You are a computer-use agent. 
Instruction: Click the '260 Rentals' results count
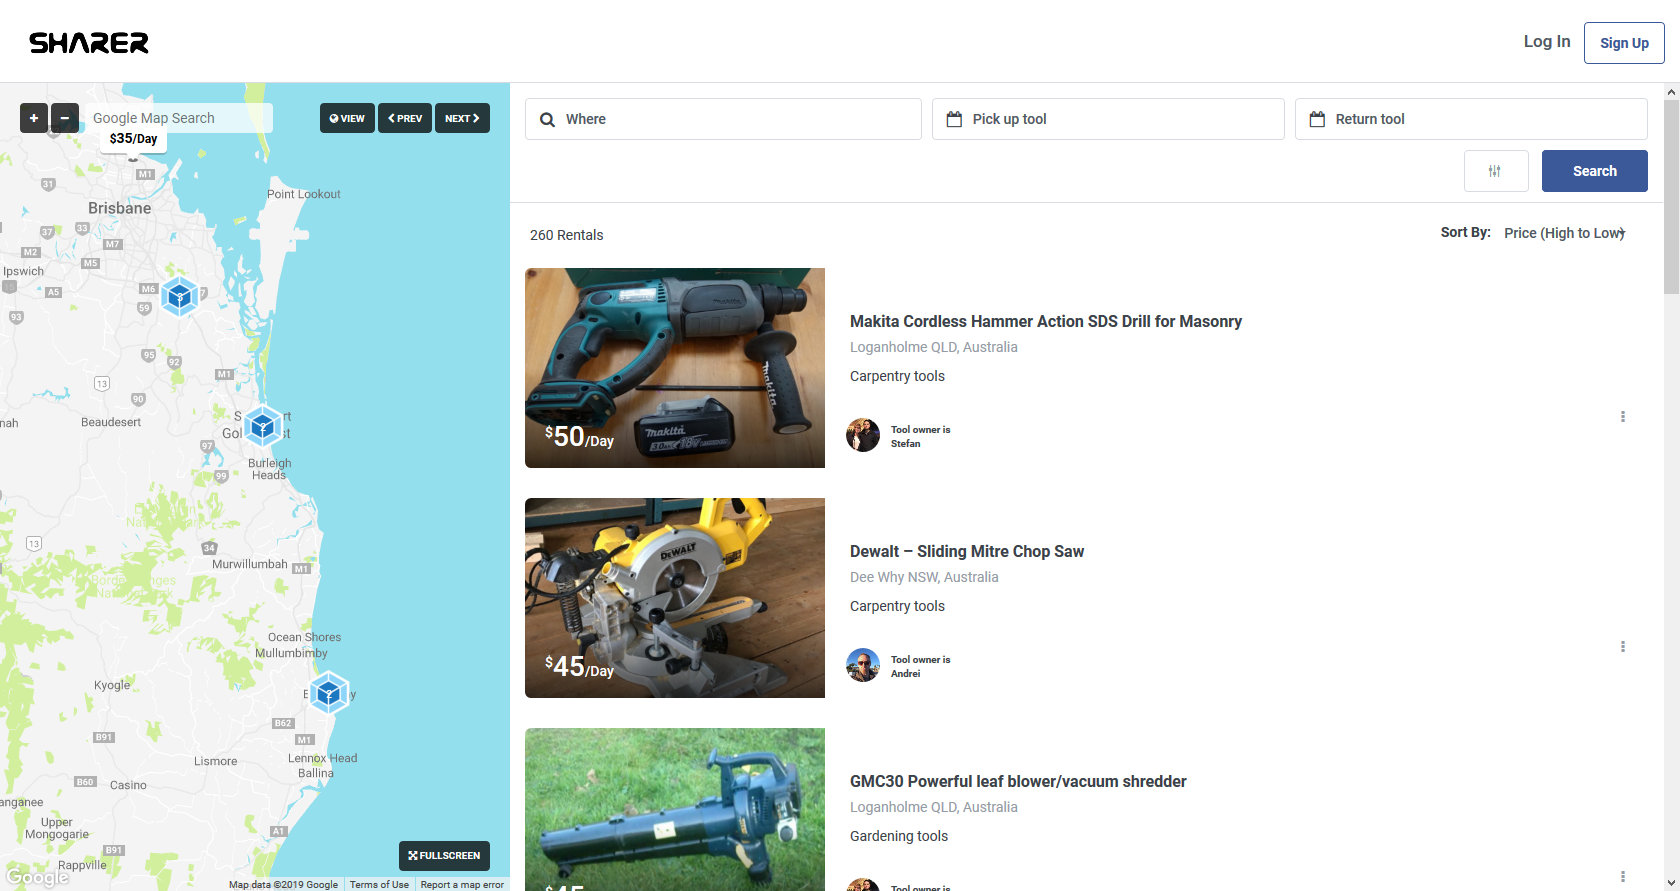567,236
